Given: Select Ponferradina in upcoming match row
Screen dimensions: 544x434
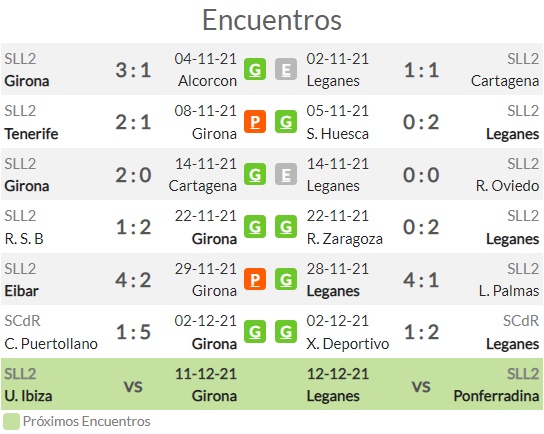Looking at the screenshot, I should click(x=496, y=396).
